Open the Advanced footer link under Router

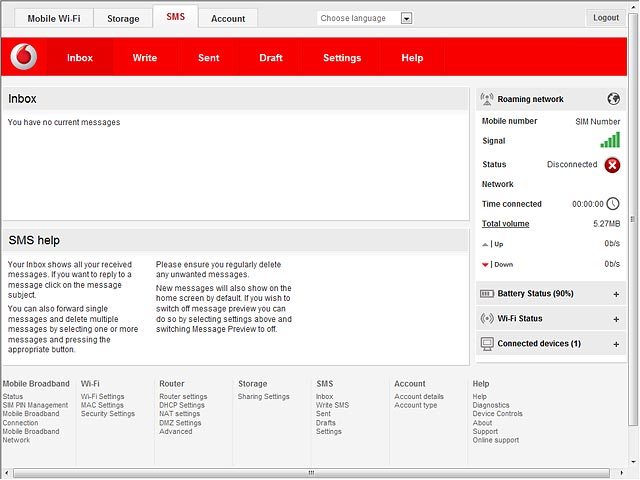pos(176,431)
